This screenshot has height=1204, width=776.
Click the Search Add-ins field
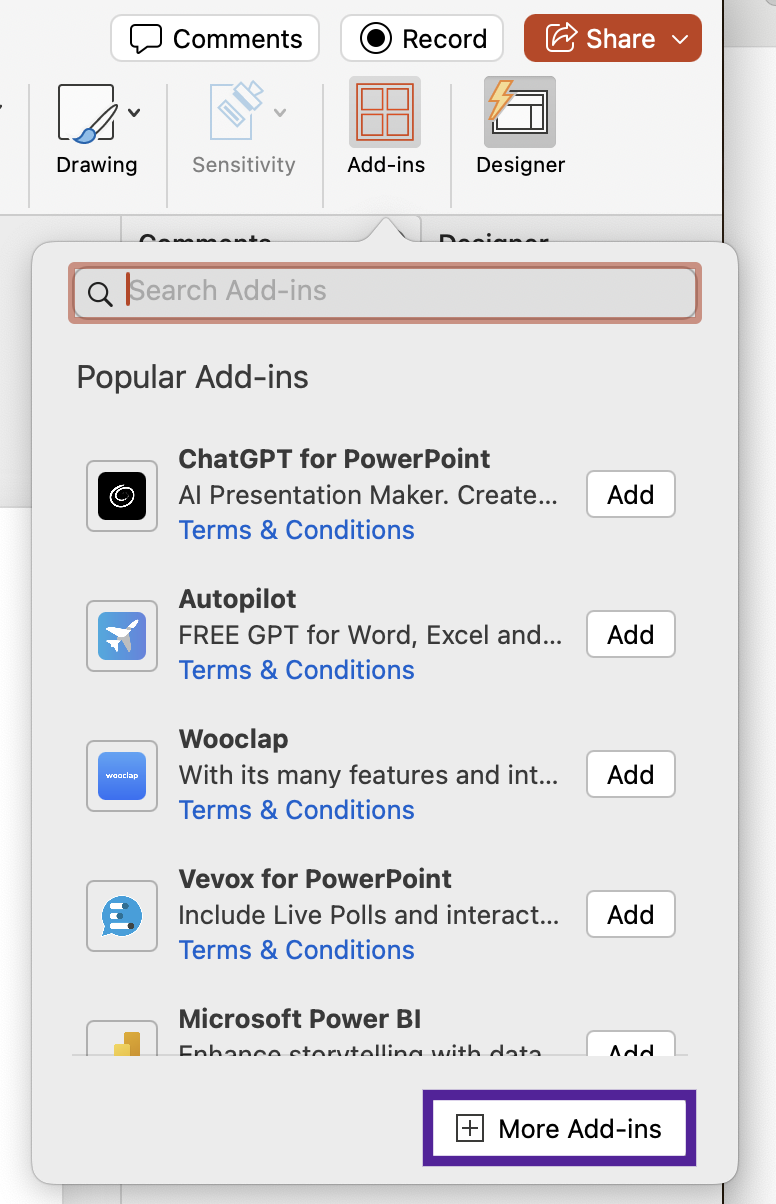[x=400, y=292]
